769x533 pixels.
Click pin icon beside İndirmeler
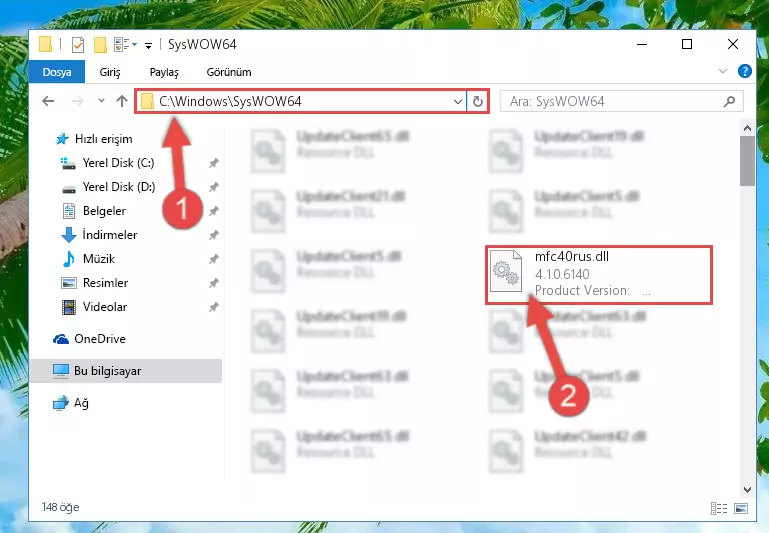213,235
